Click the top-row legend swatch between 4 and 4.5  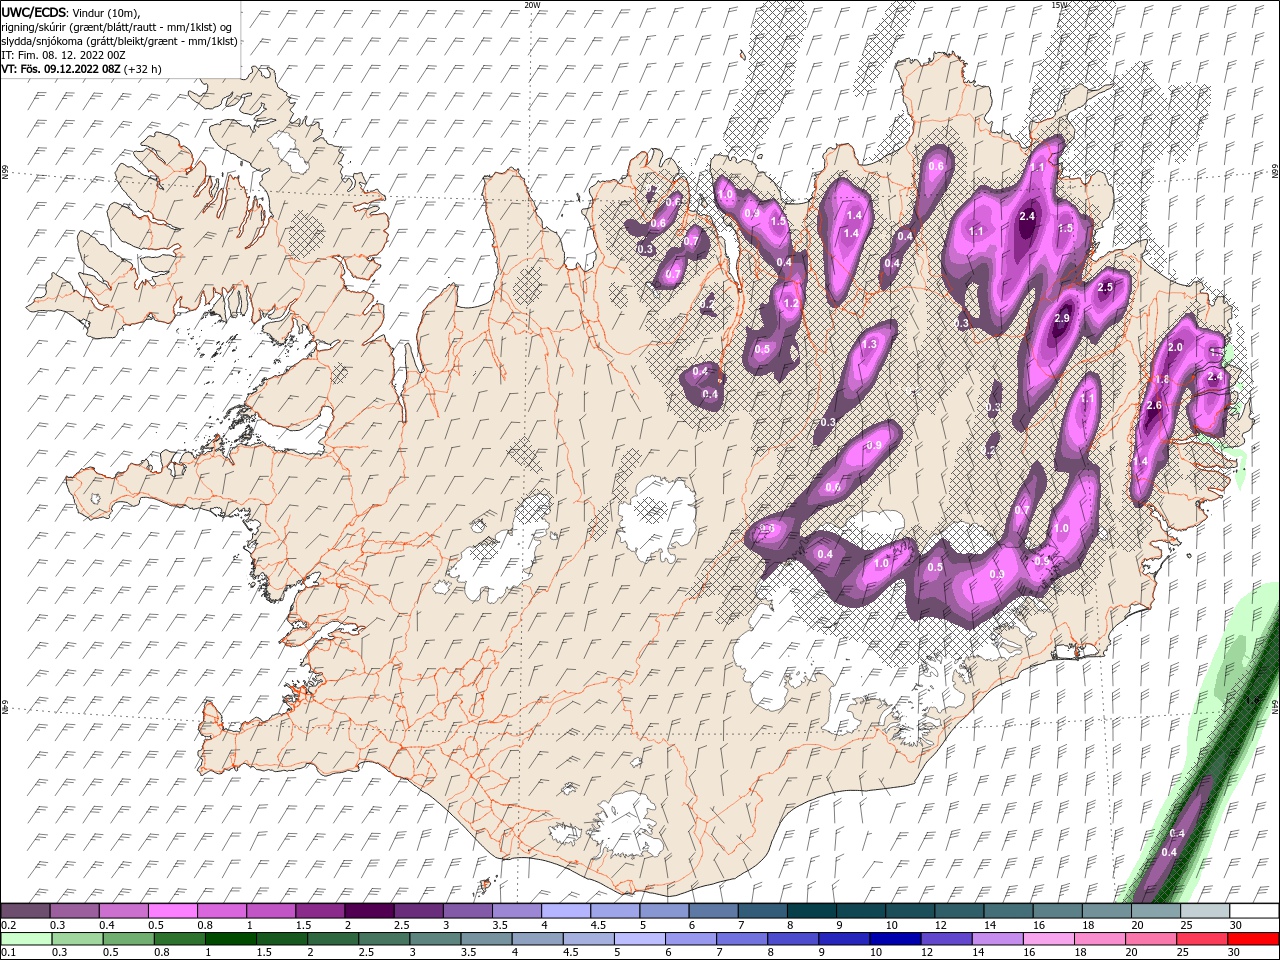pyautogui.click(x=566, y=911)
